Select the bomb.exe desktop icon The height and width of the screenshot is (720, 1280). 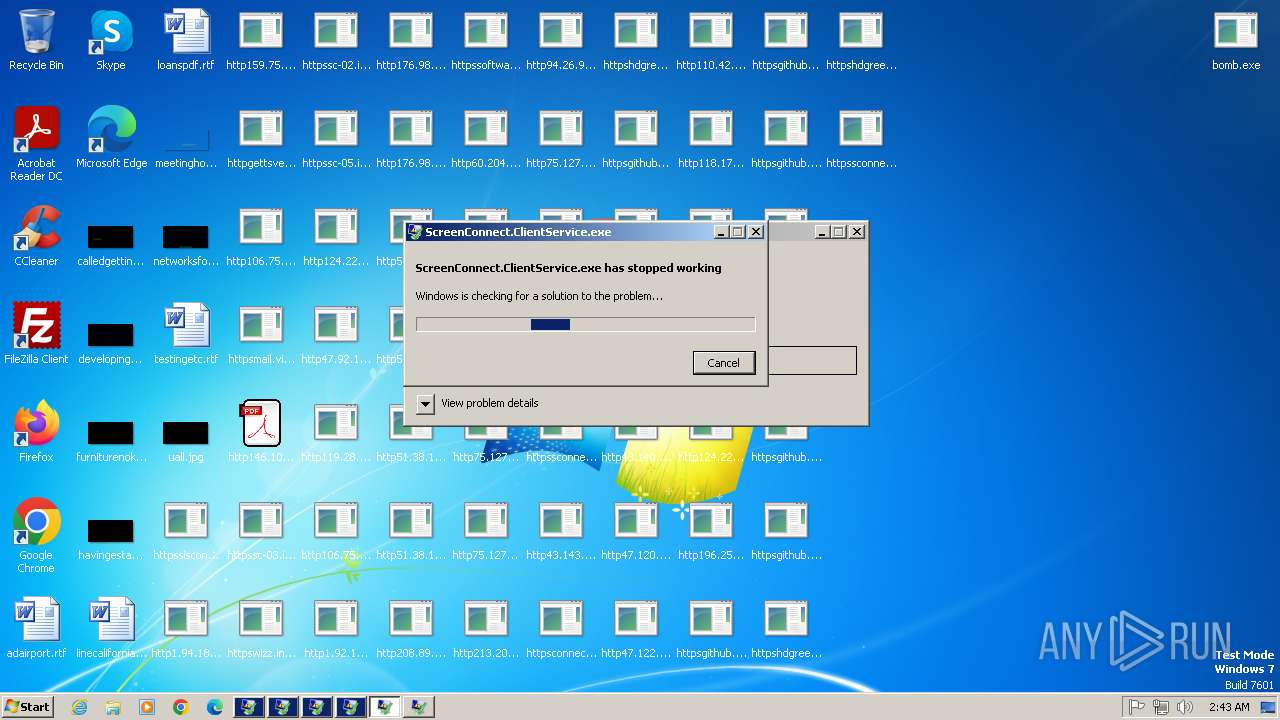pos(1236,40)
